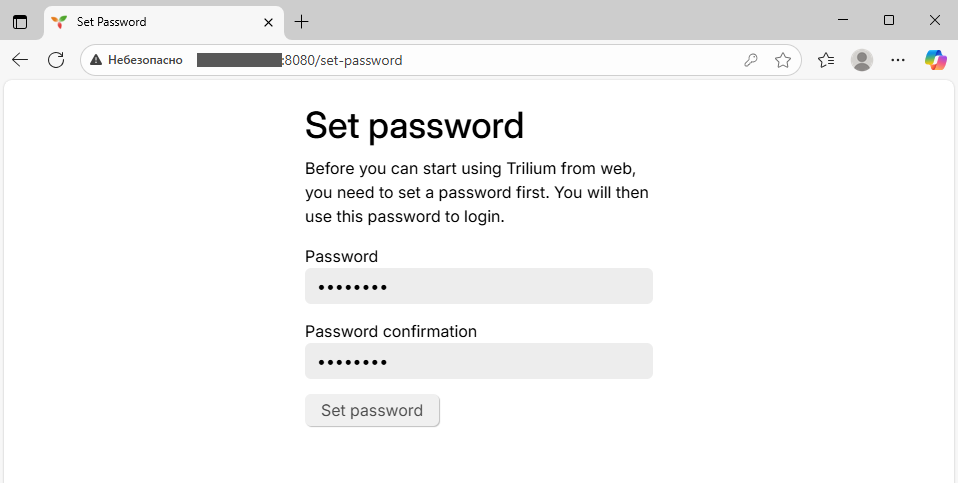Click the Set password button
Viewport: 958px width, 483px height.
372,411
